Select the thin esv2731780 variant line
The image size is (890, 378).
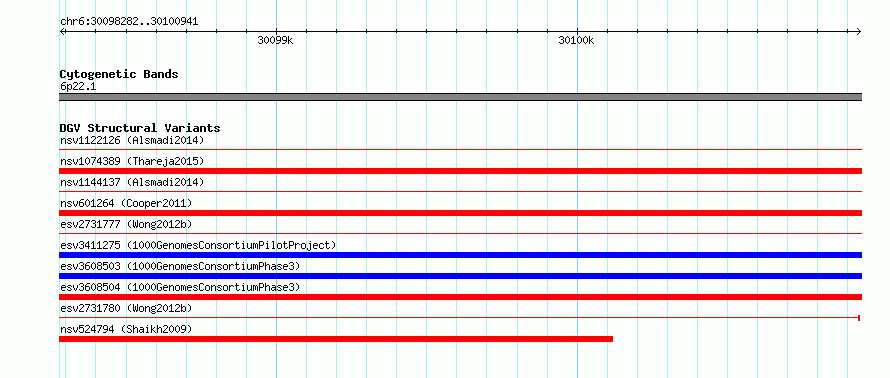coord(460,318)
